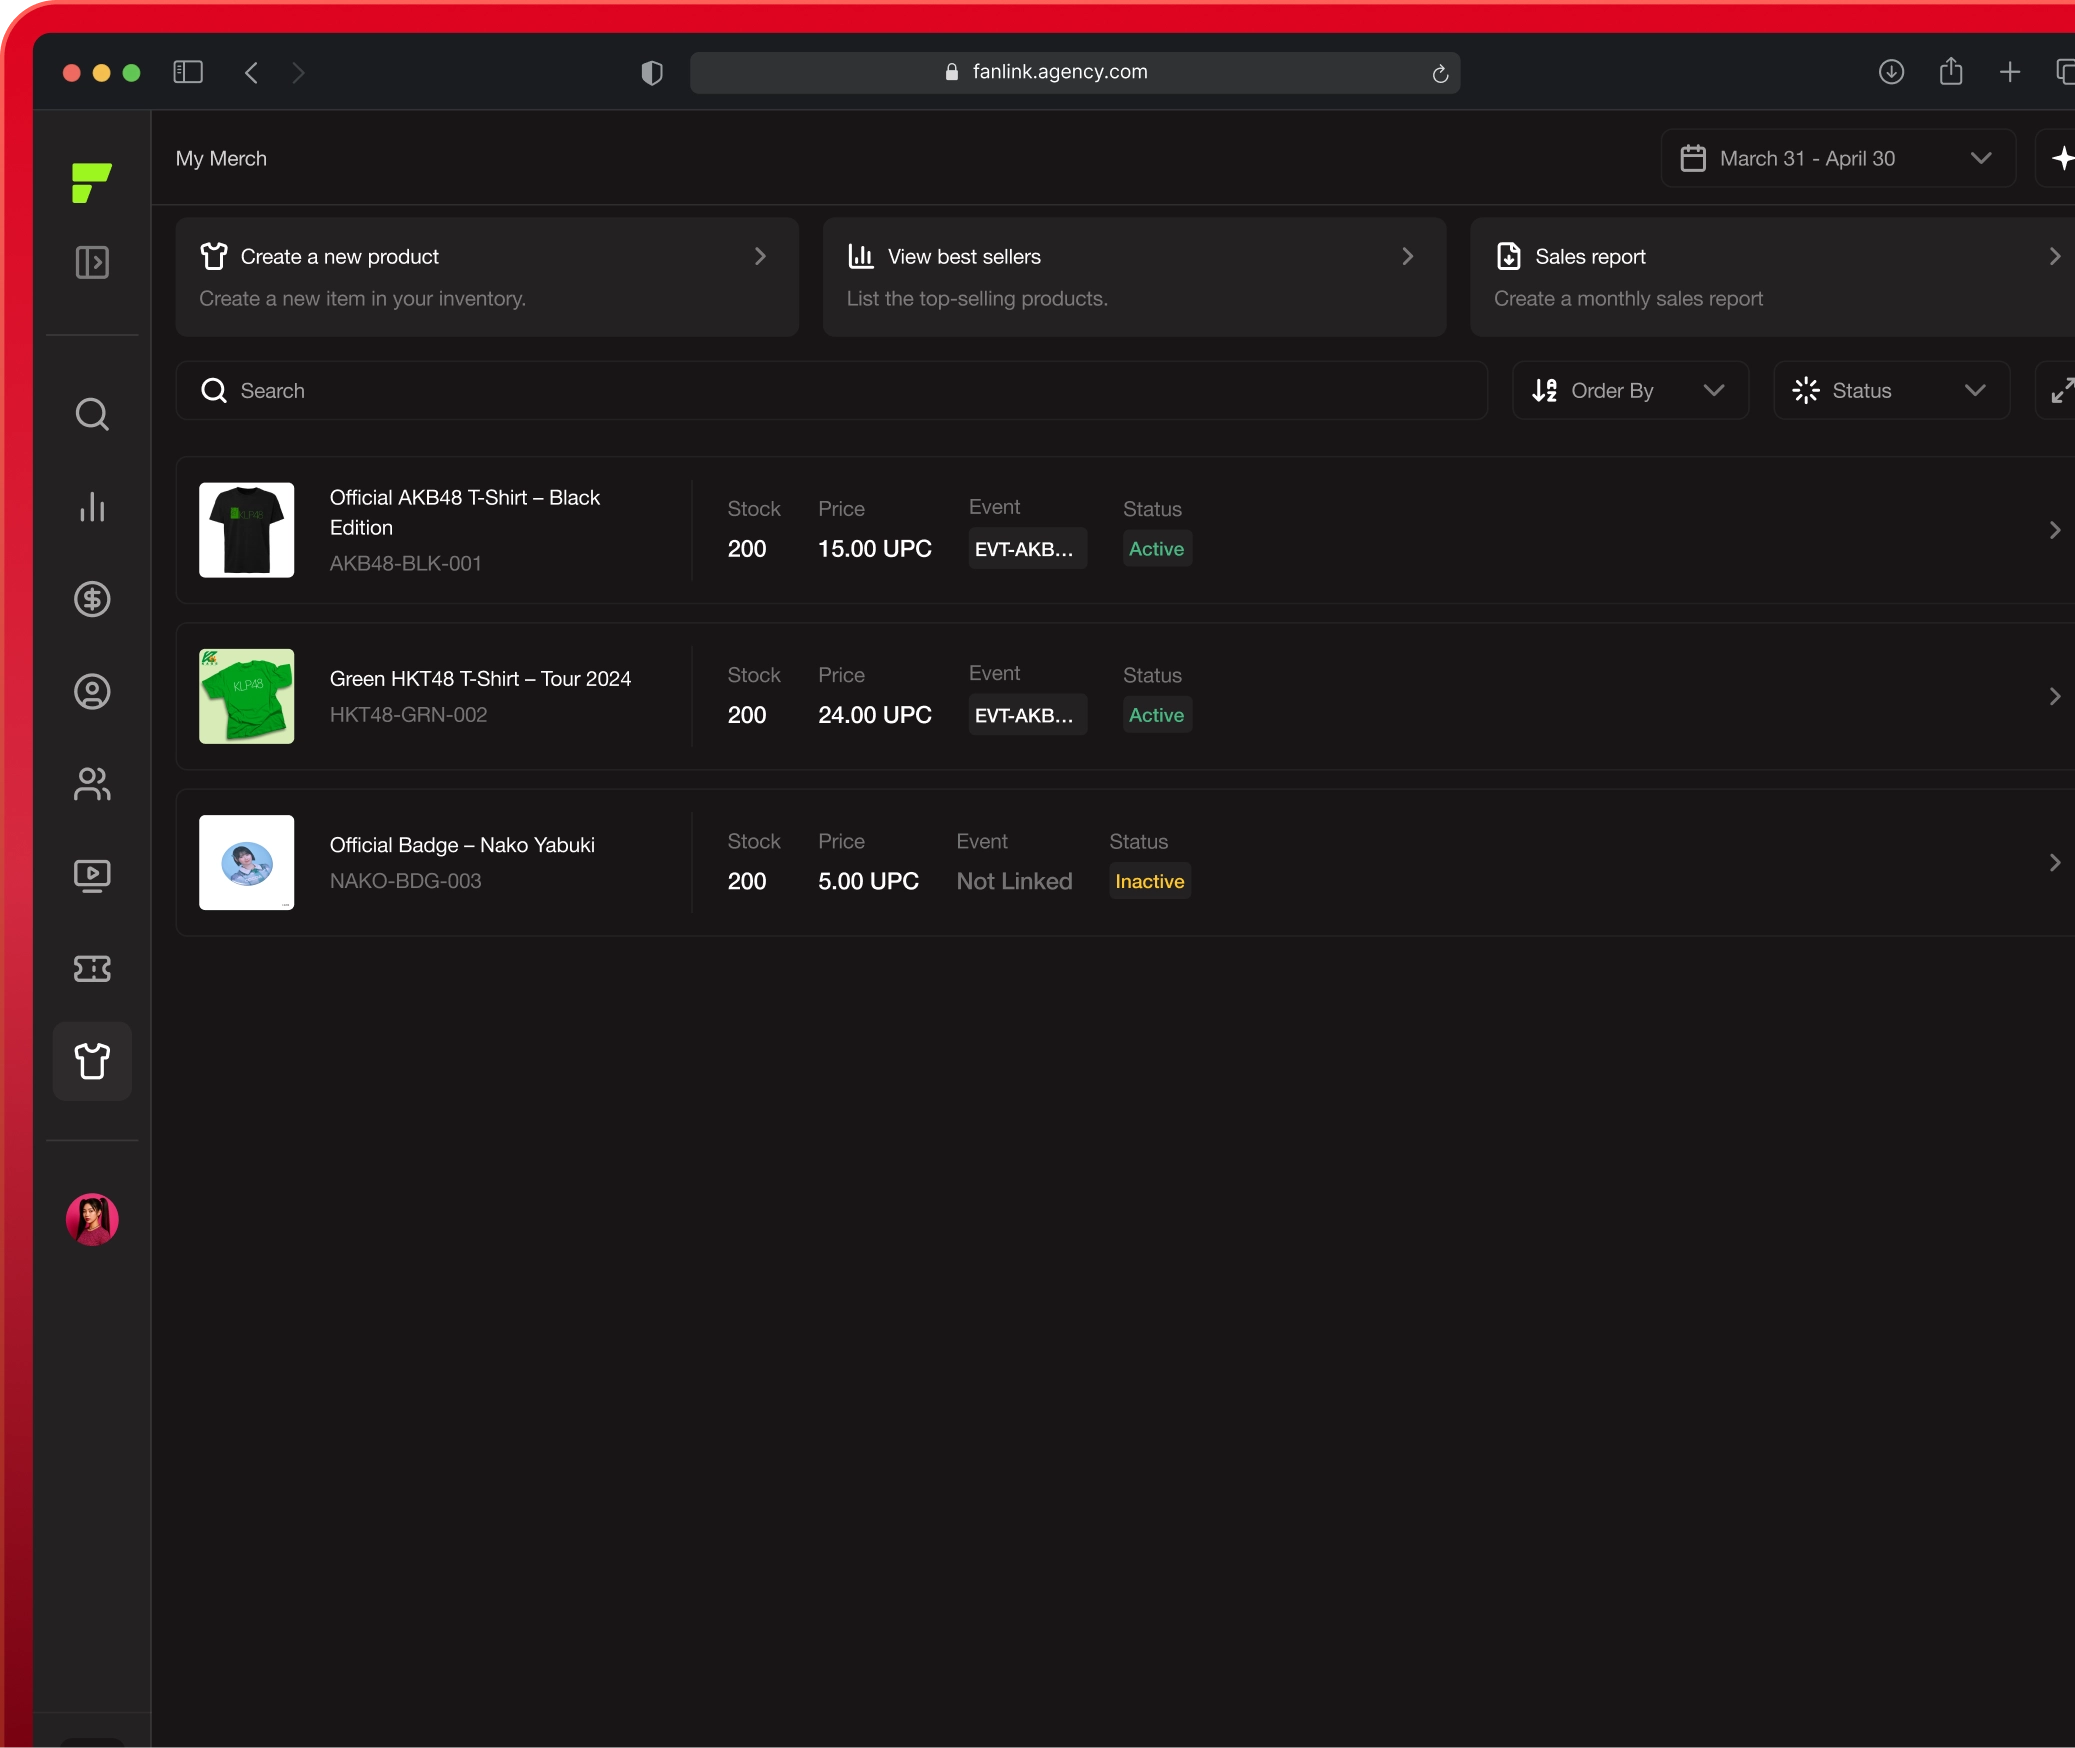This screenshot has width=2075, height=1748.
Task: Focus the merch Search field
Action: [x=832, y=390]
